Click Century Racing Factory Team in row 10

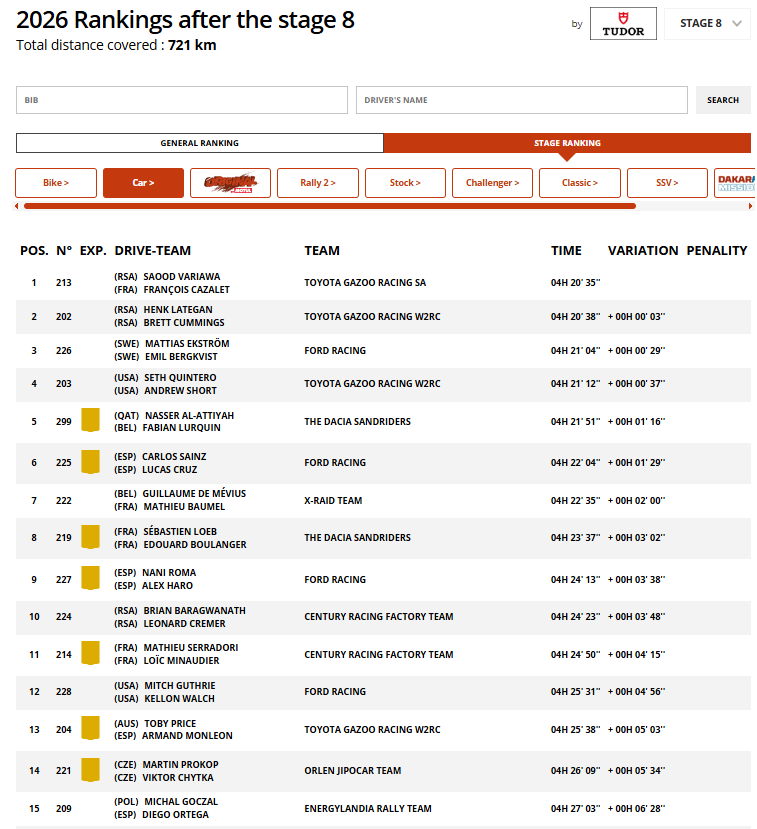[378, 616]
